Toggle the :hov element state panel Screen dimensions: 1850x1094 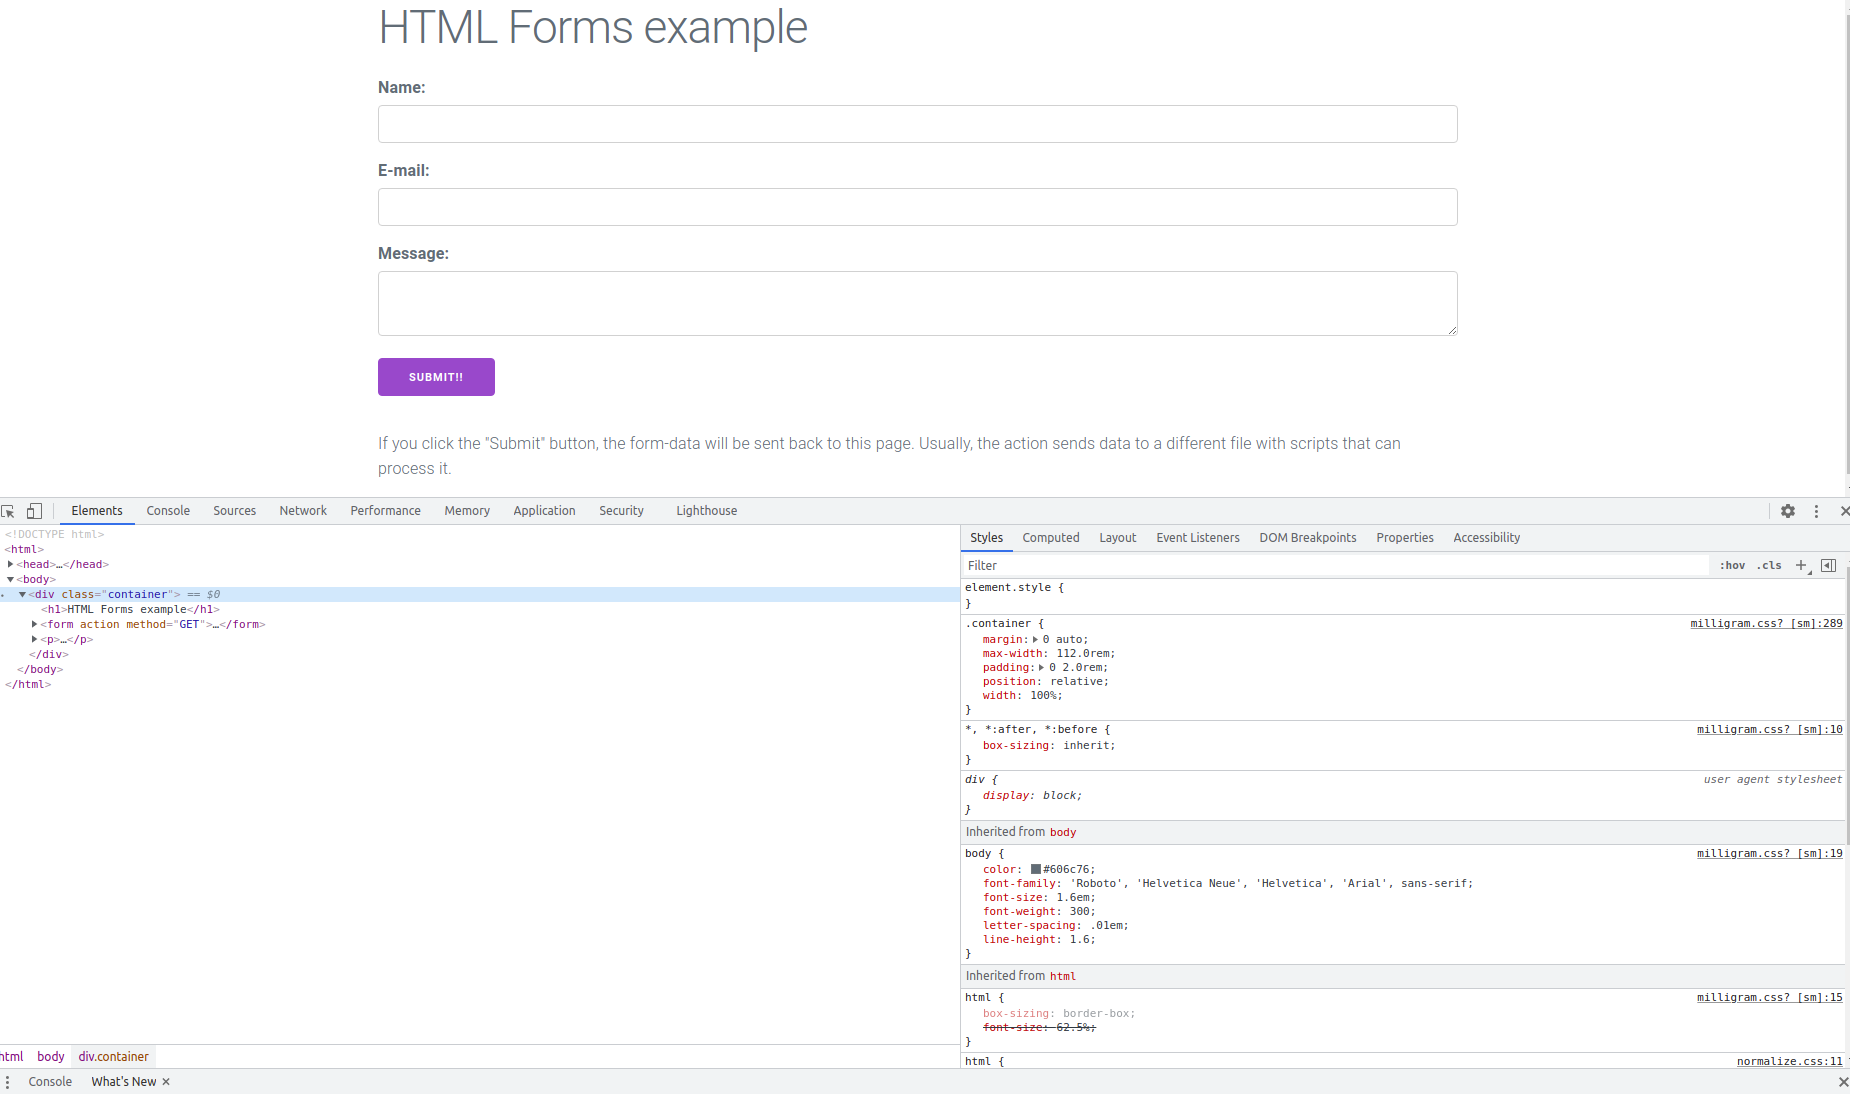tap(1732, 565)
